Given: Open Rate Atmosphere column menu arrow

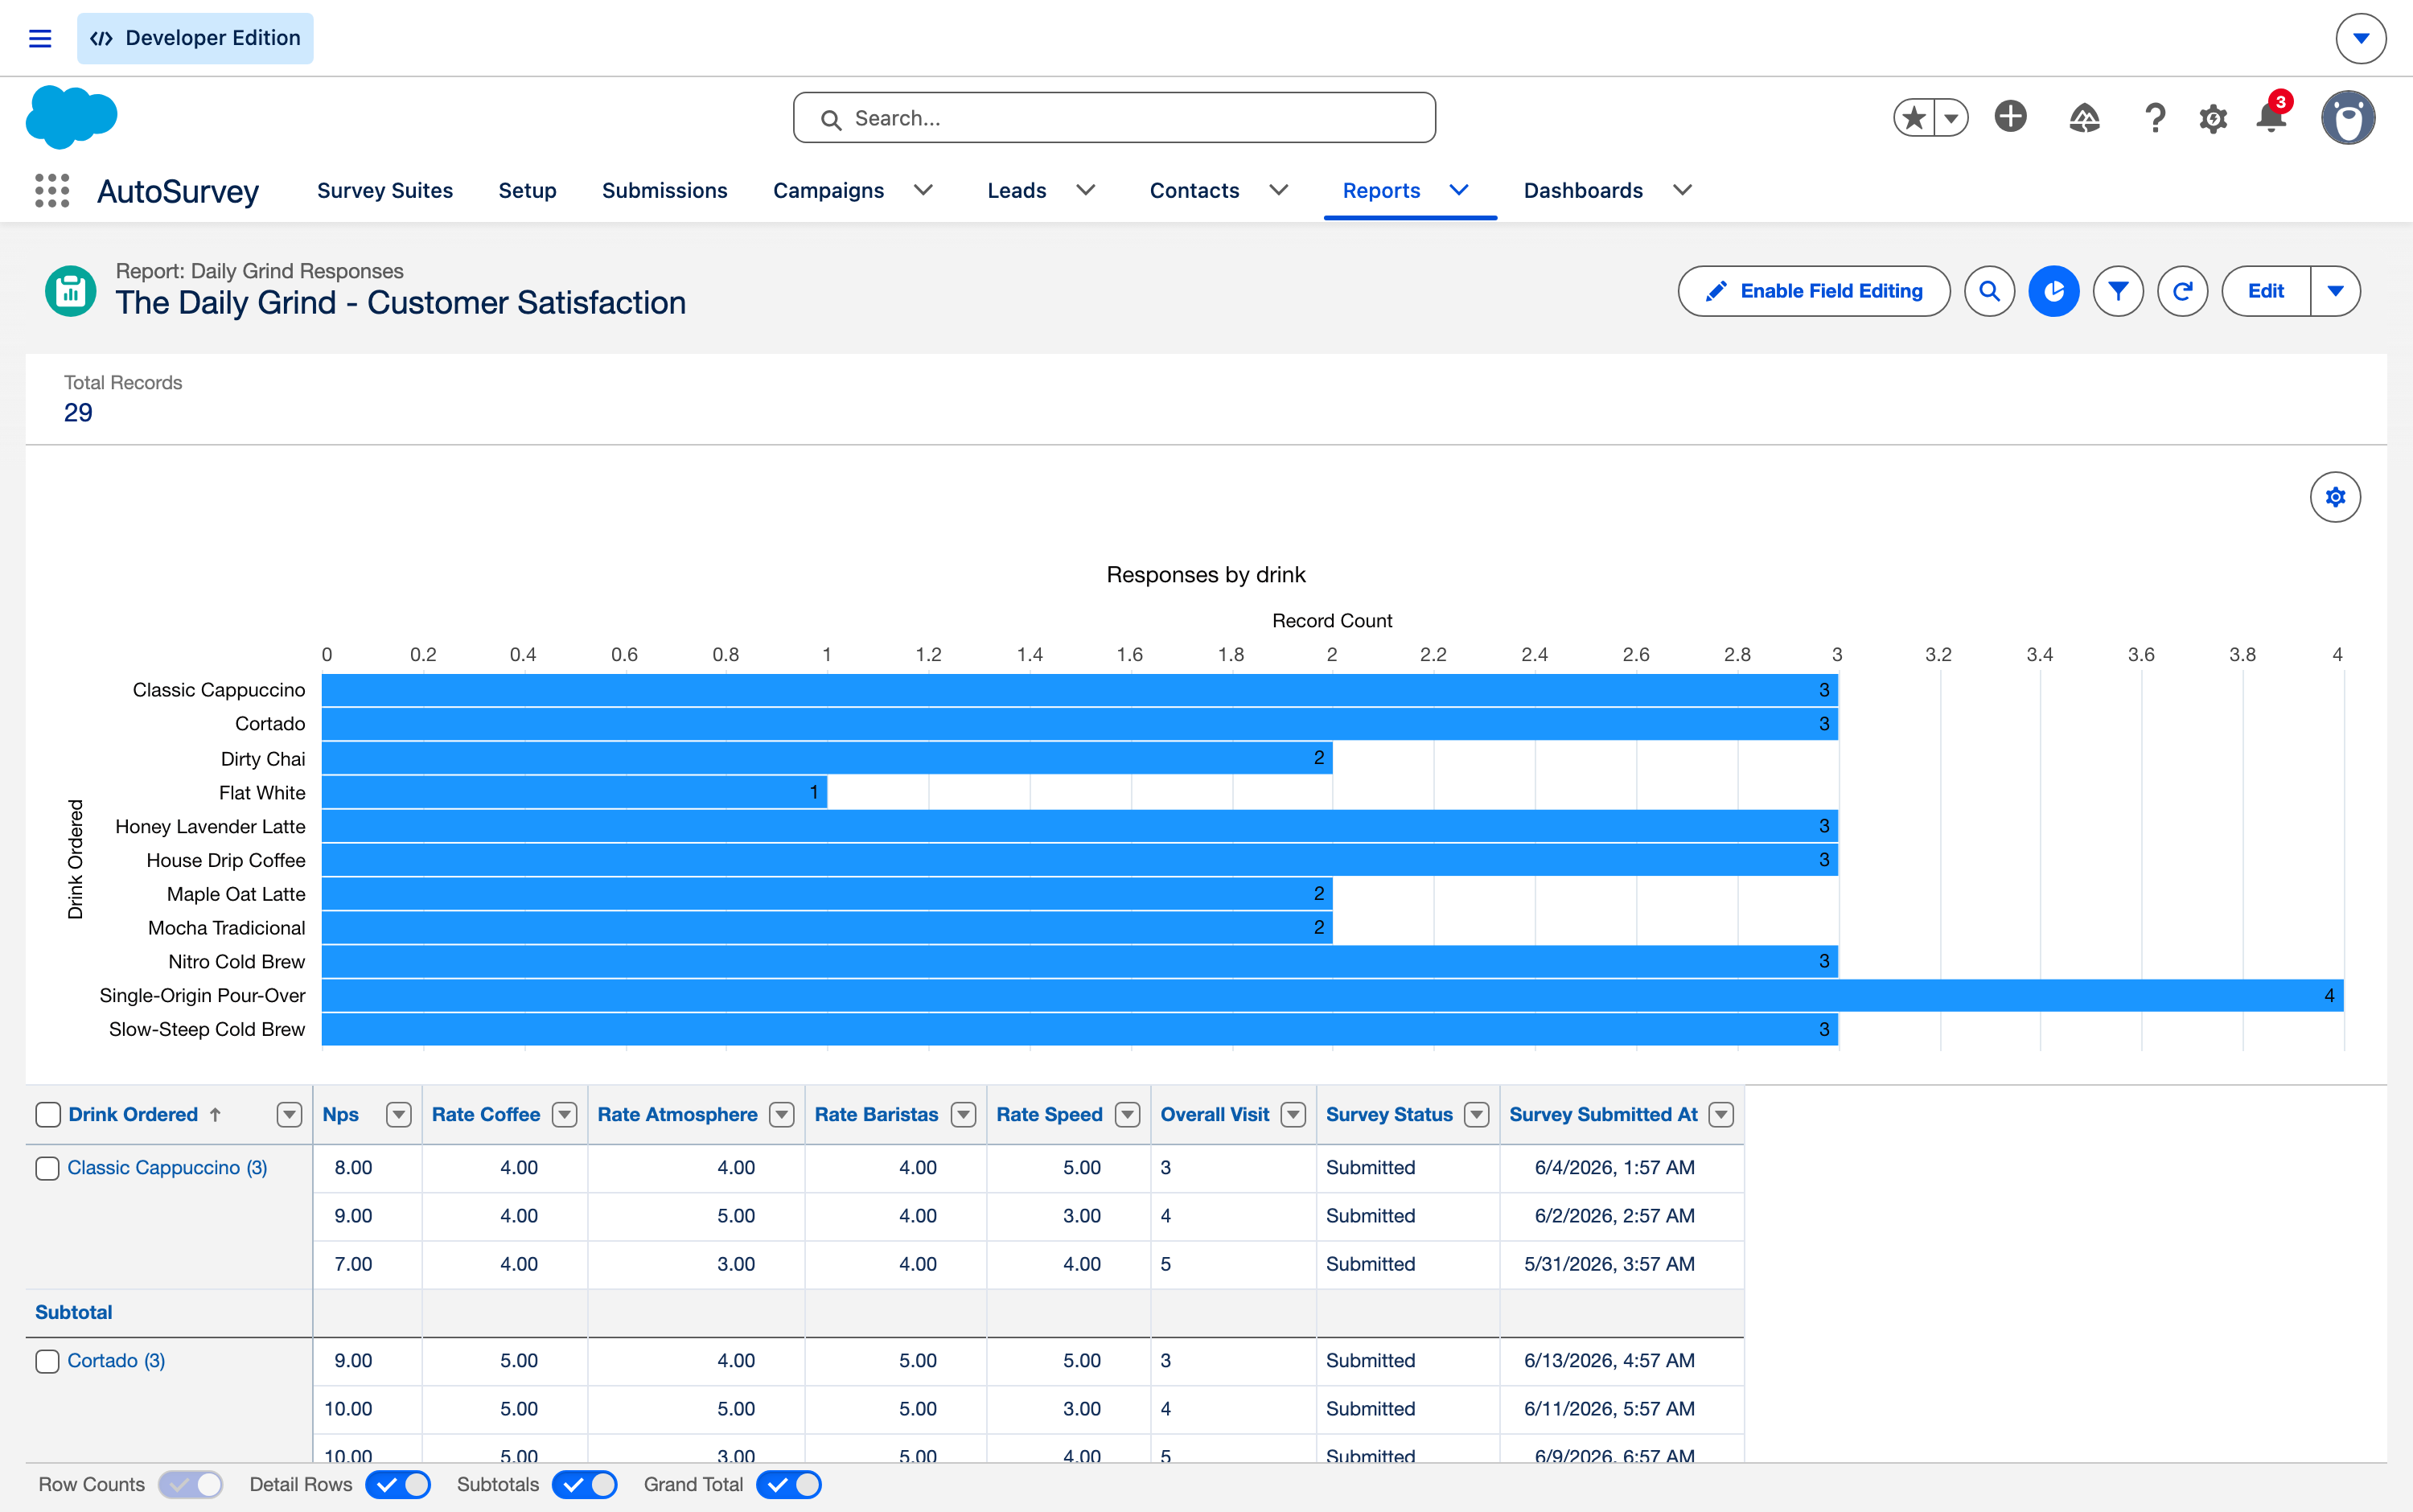Looking at the screenshot, I should coord(781,1114).
